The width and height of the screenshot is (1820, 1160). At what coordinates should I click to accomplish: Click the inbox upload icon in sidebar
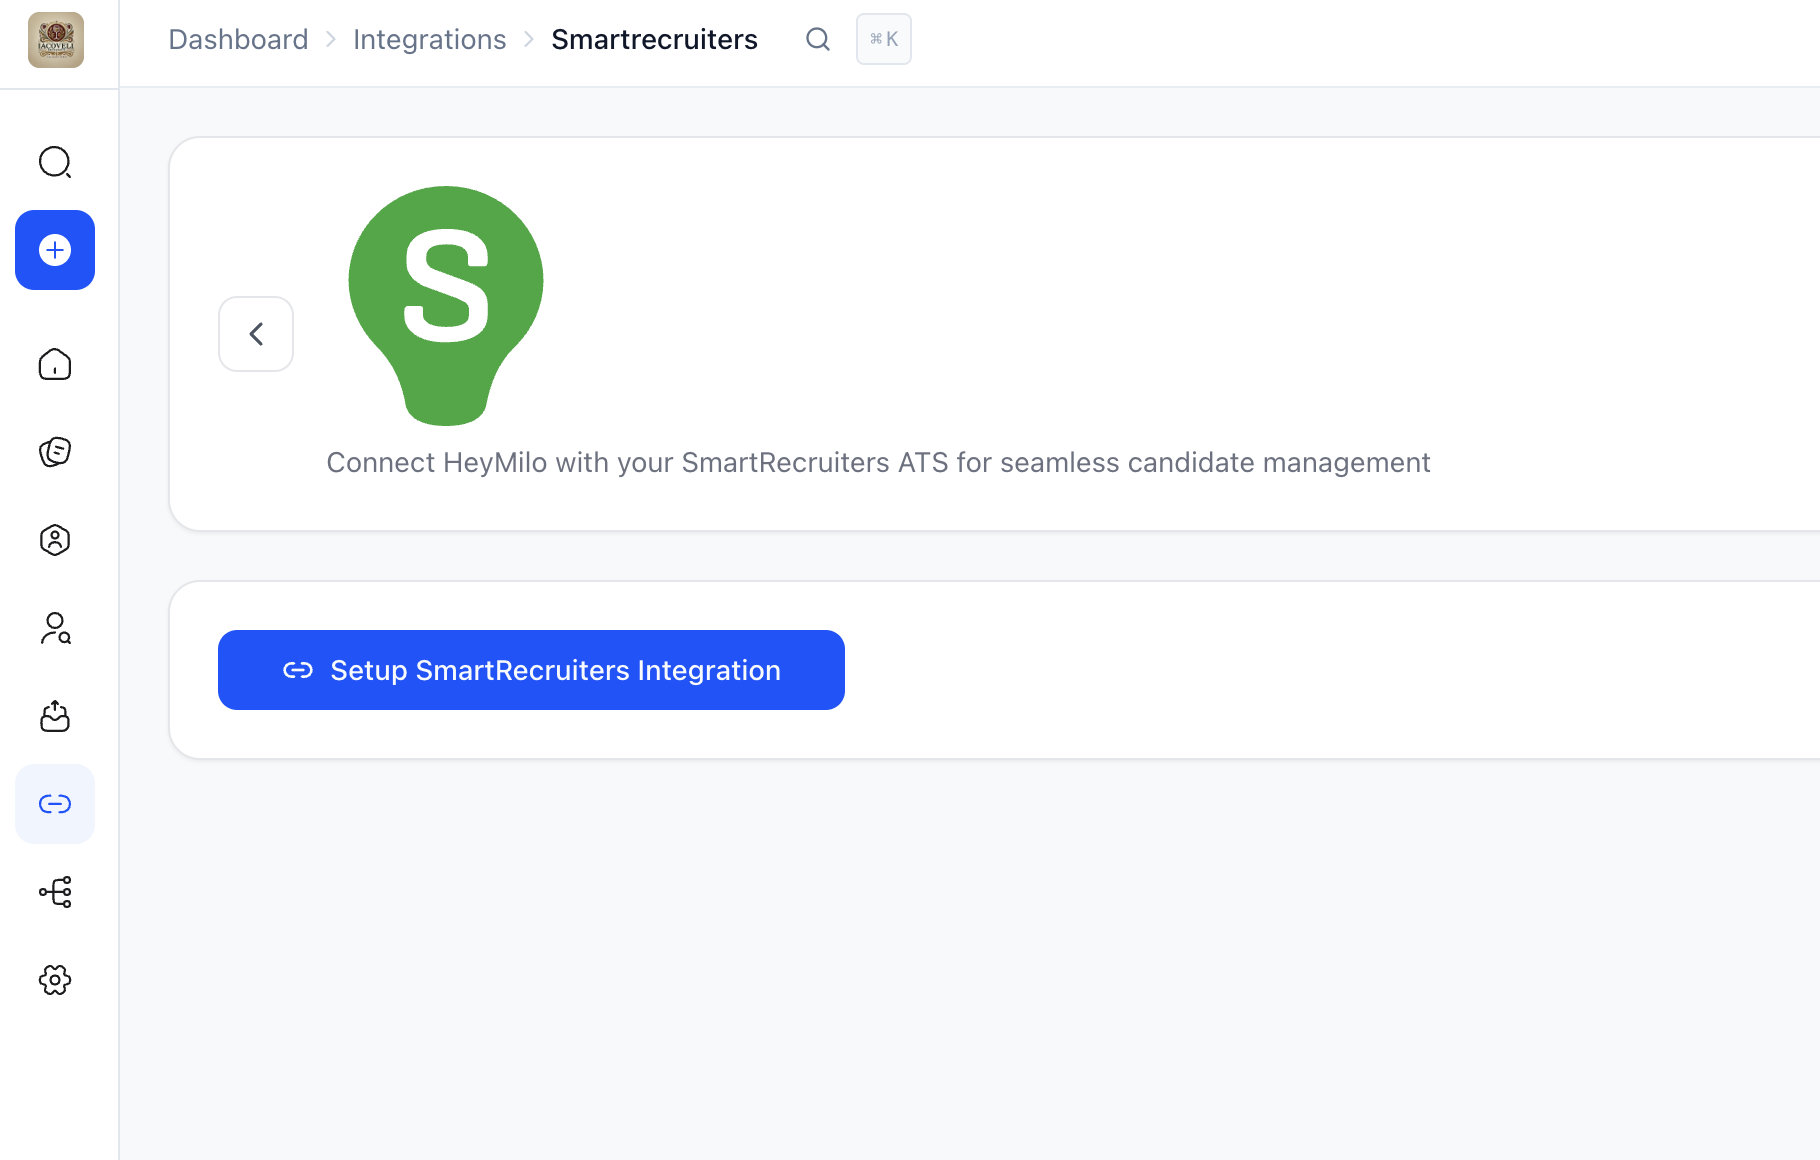coord(55,716)
